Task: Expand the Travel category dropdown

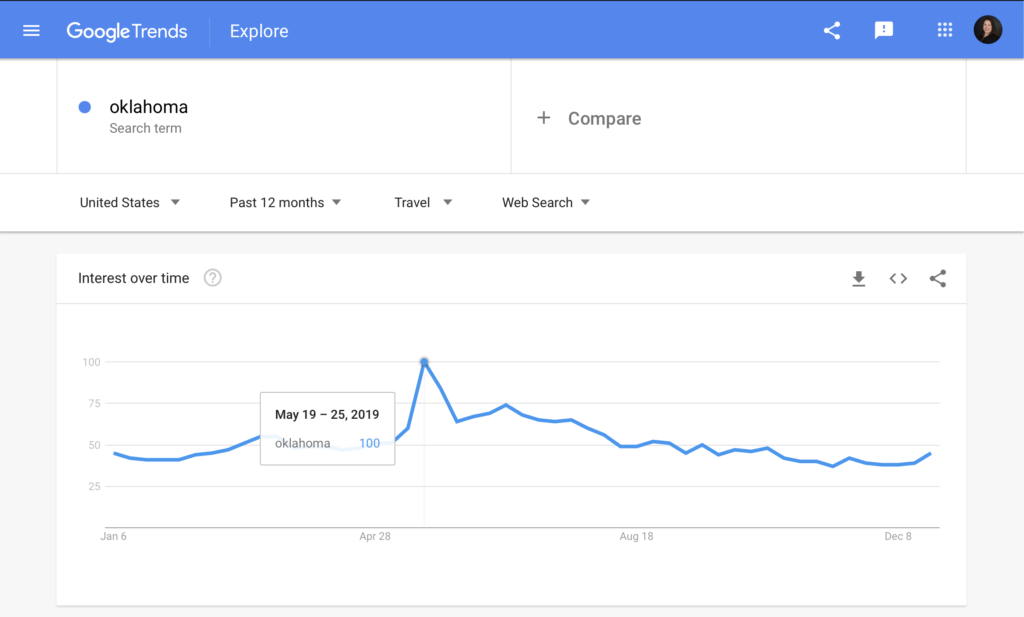Action: pyautogui.click(x=423, y=202)
